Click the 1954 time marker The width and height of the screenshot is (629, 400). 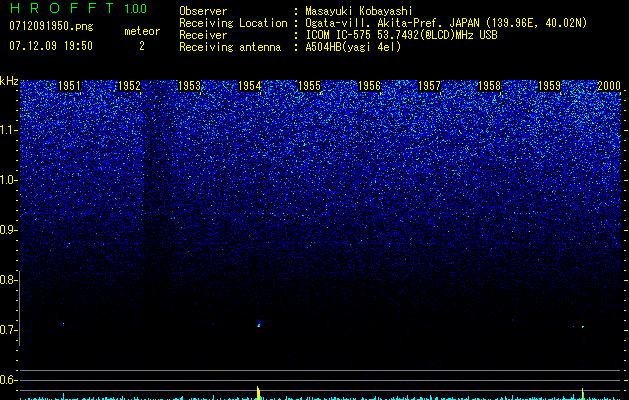point(249,86)
